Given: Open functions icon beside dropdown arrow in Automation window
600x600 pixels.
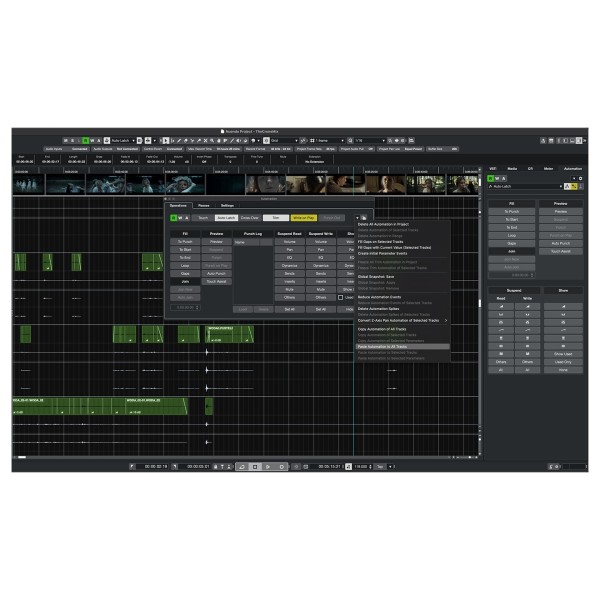Looking at the screenshot, I should click(x=364, y=218).
